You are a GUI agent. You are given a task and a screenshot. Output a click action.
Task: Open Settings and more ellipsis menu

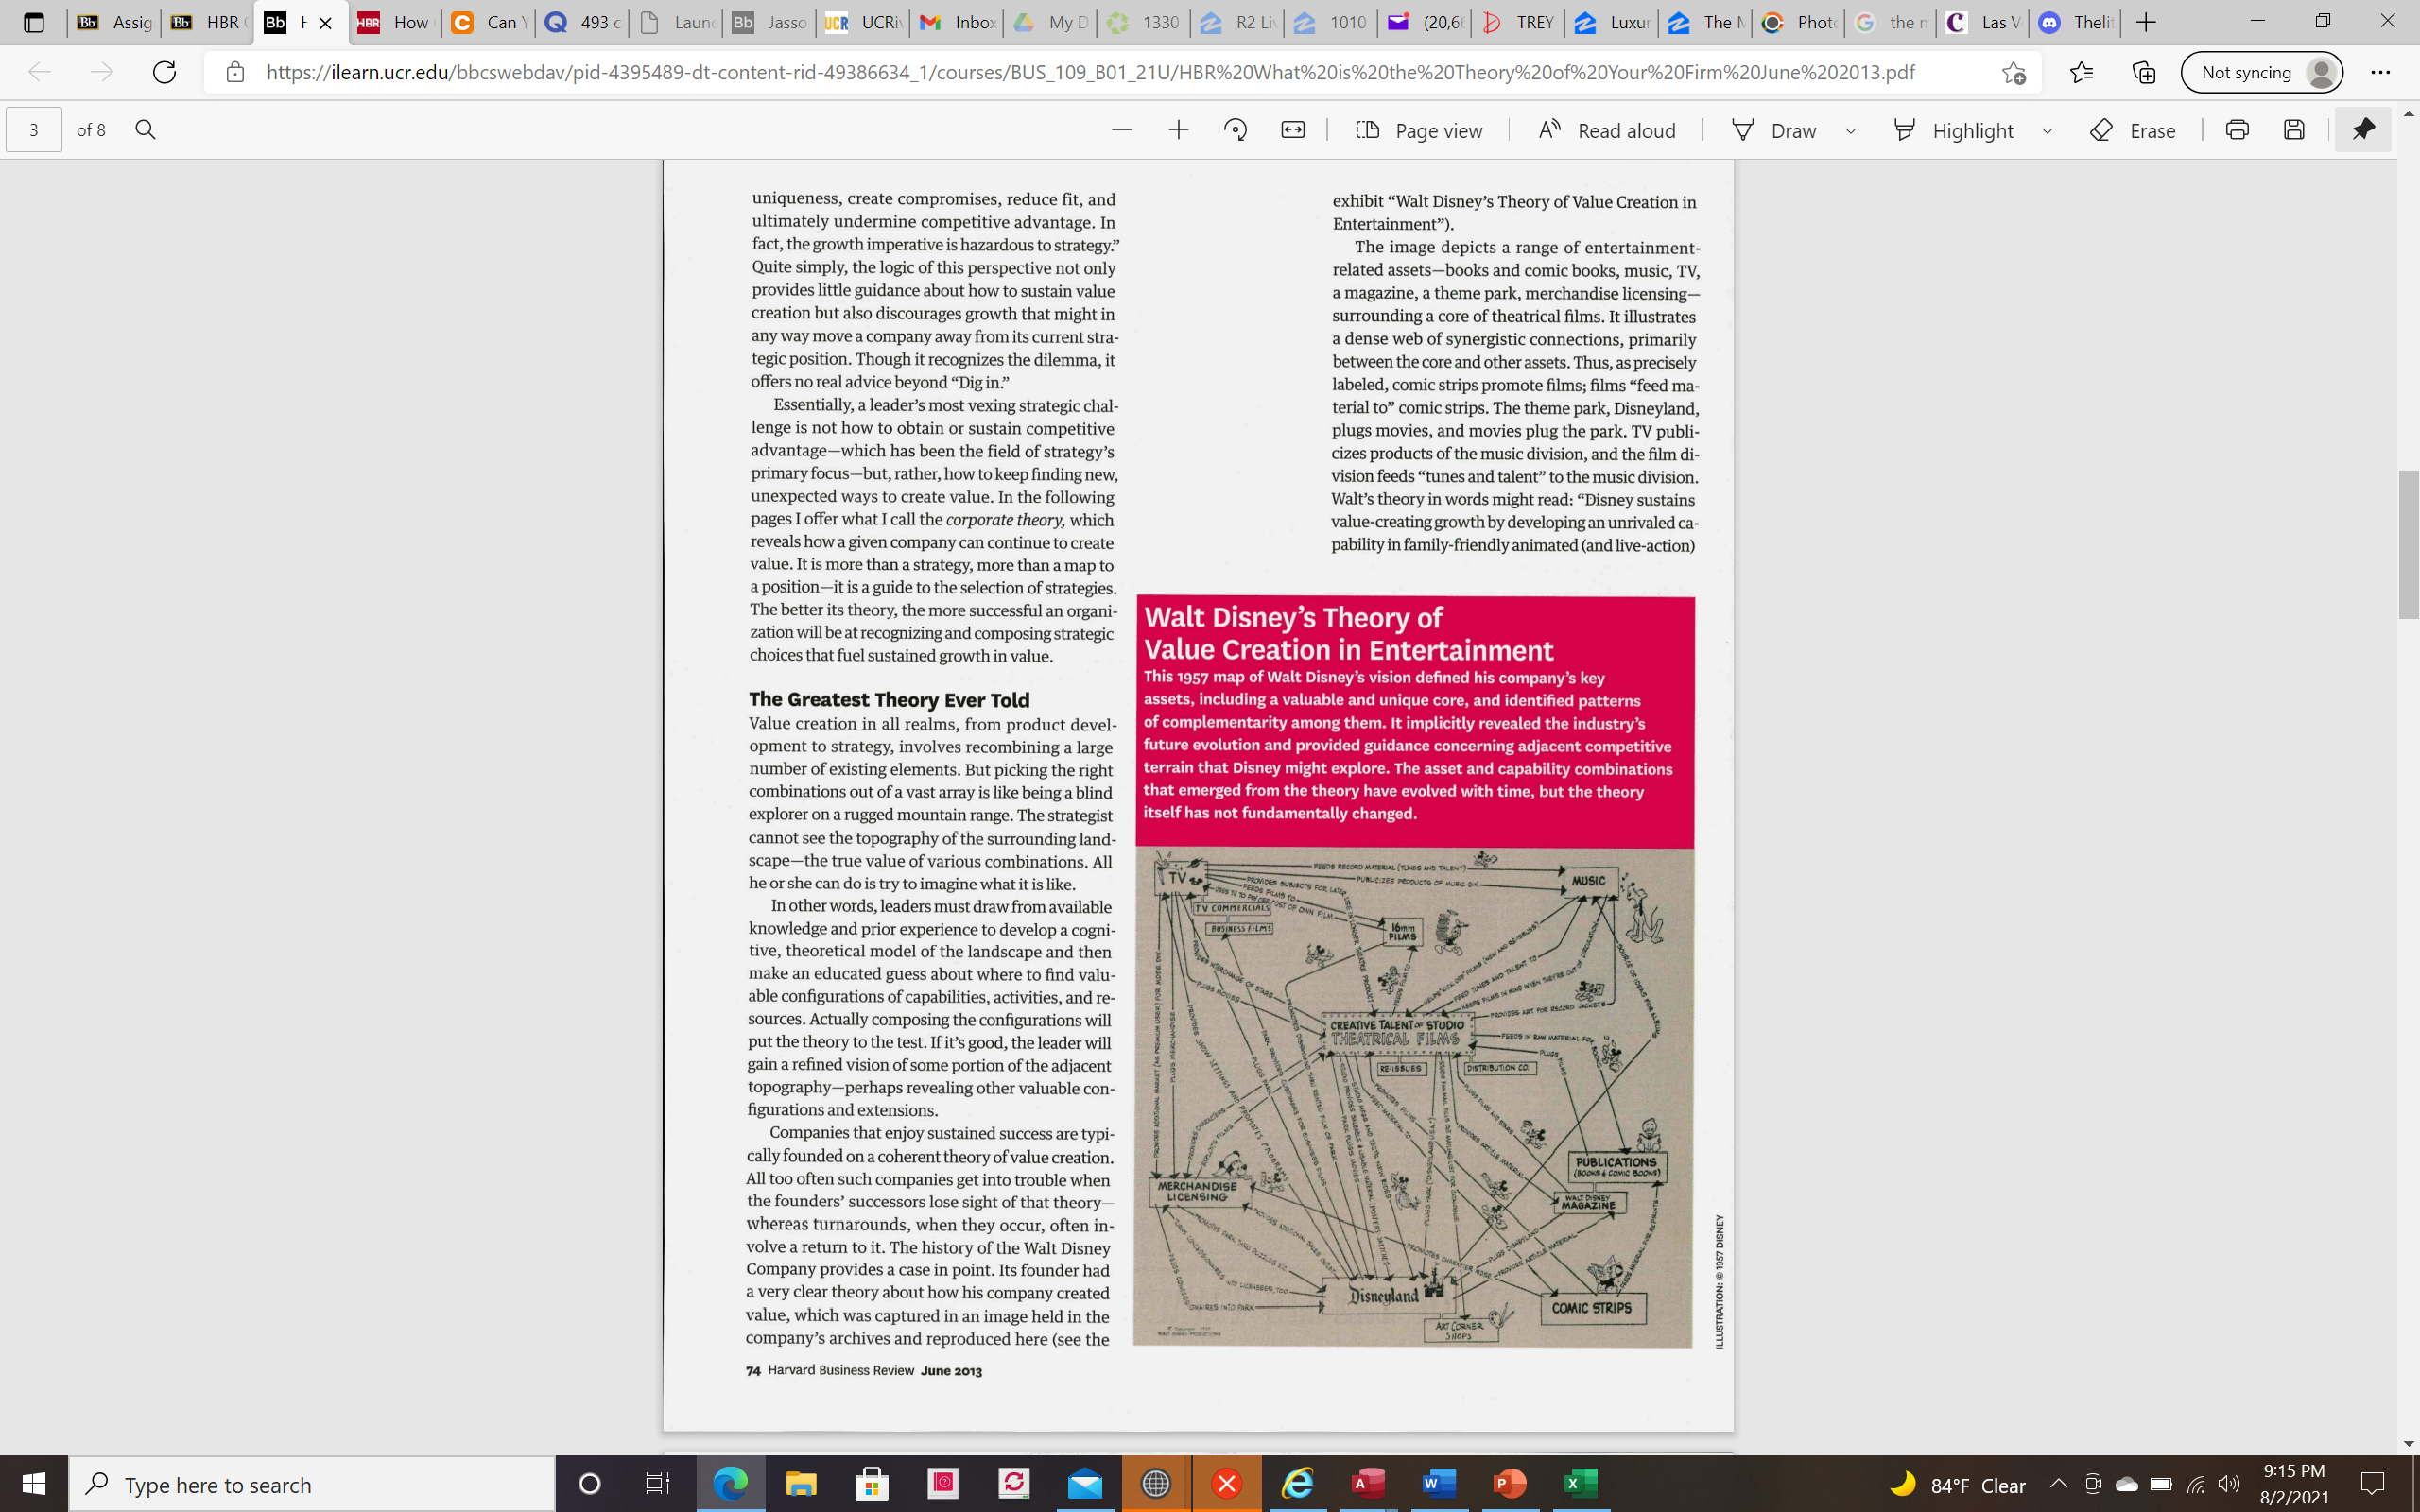[x=2380, y=72]
